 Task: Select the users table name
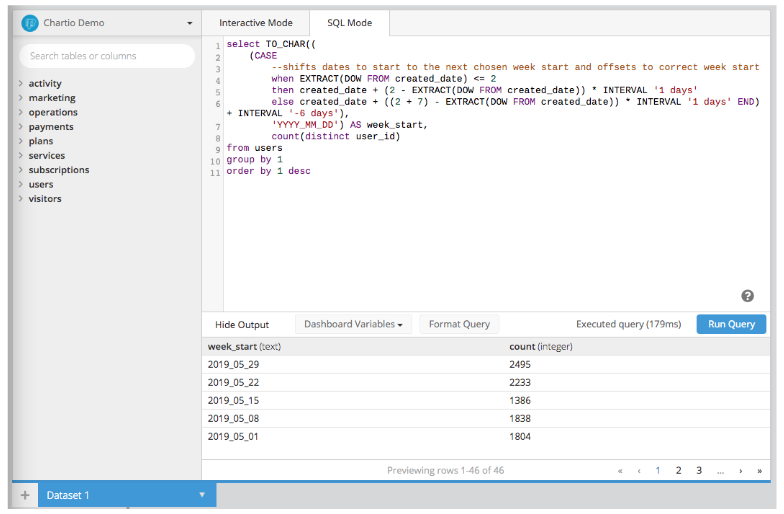pyautogui.click(x=41, y=184)
